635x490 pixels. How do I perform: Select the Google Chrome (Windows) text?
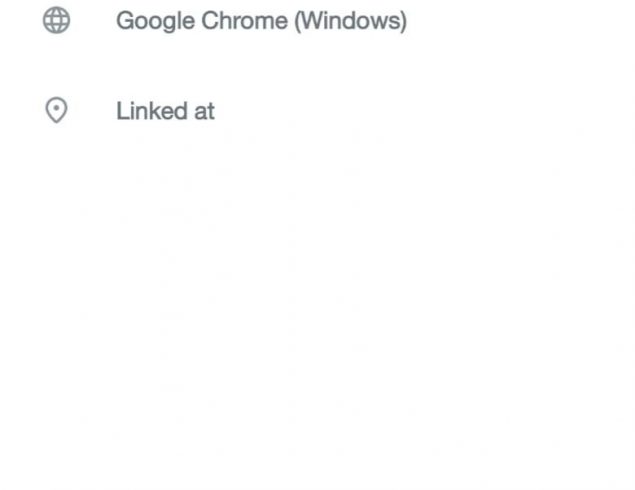tap(261, 21)
